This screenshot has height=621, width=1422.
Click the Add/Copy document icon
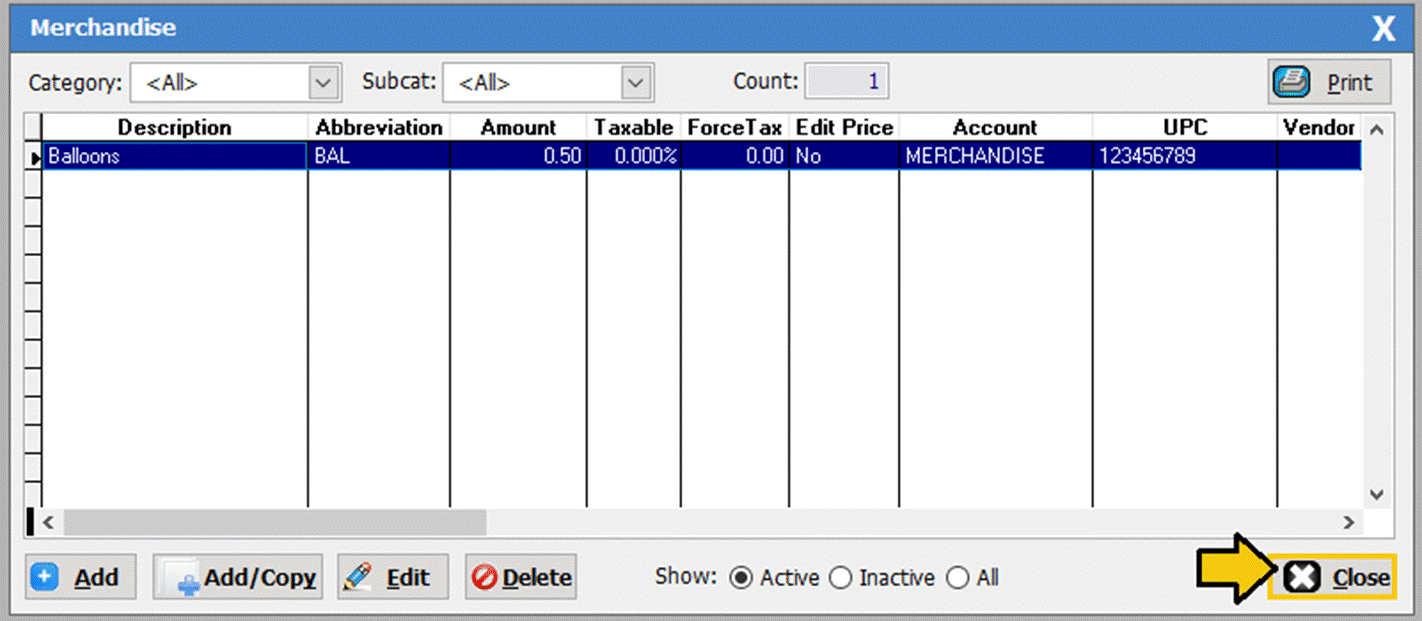[x=181, y=579]
